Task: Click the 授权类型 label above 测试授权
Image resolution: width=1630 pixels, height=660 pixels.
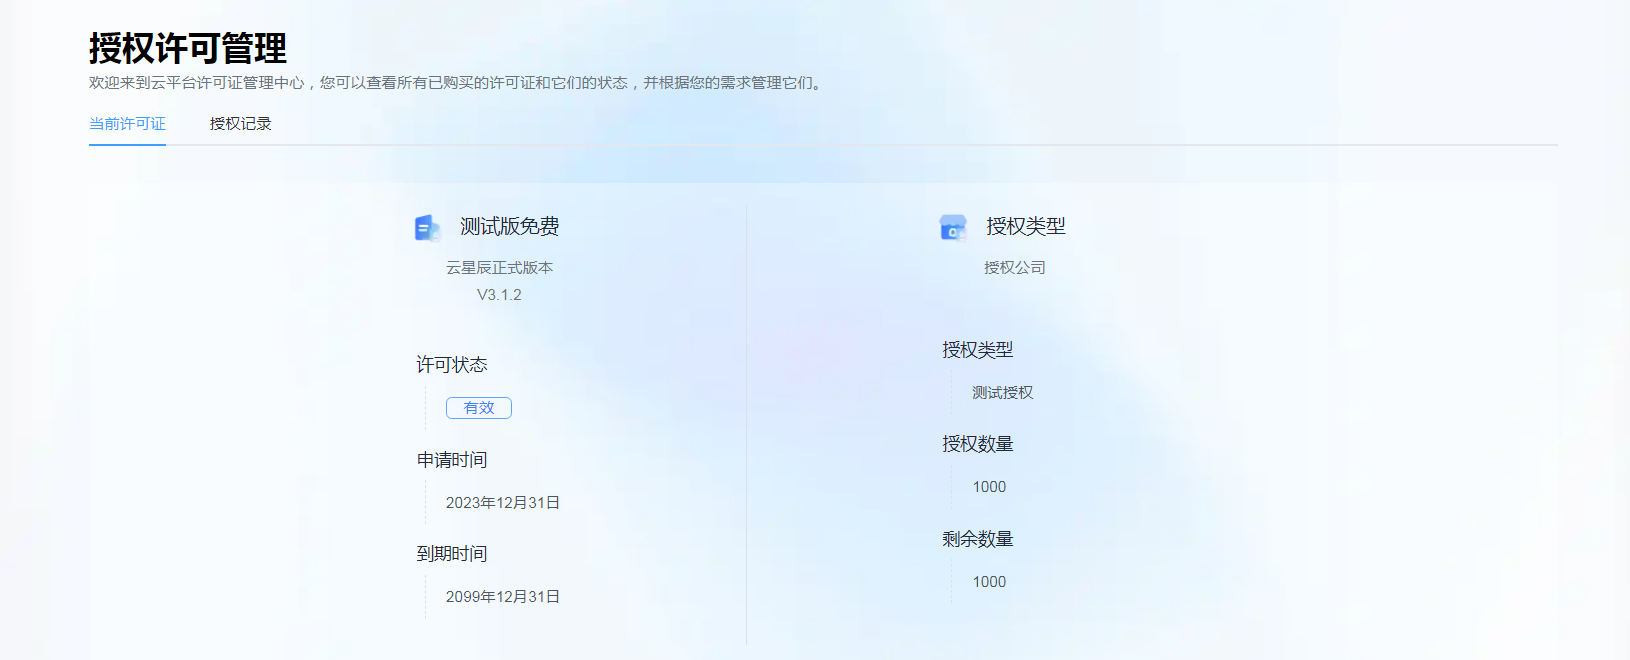Action: tap(977, 350)
